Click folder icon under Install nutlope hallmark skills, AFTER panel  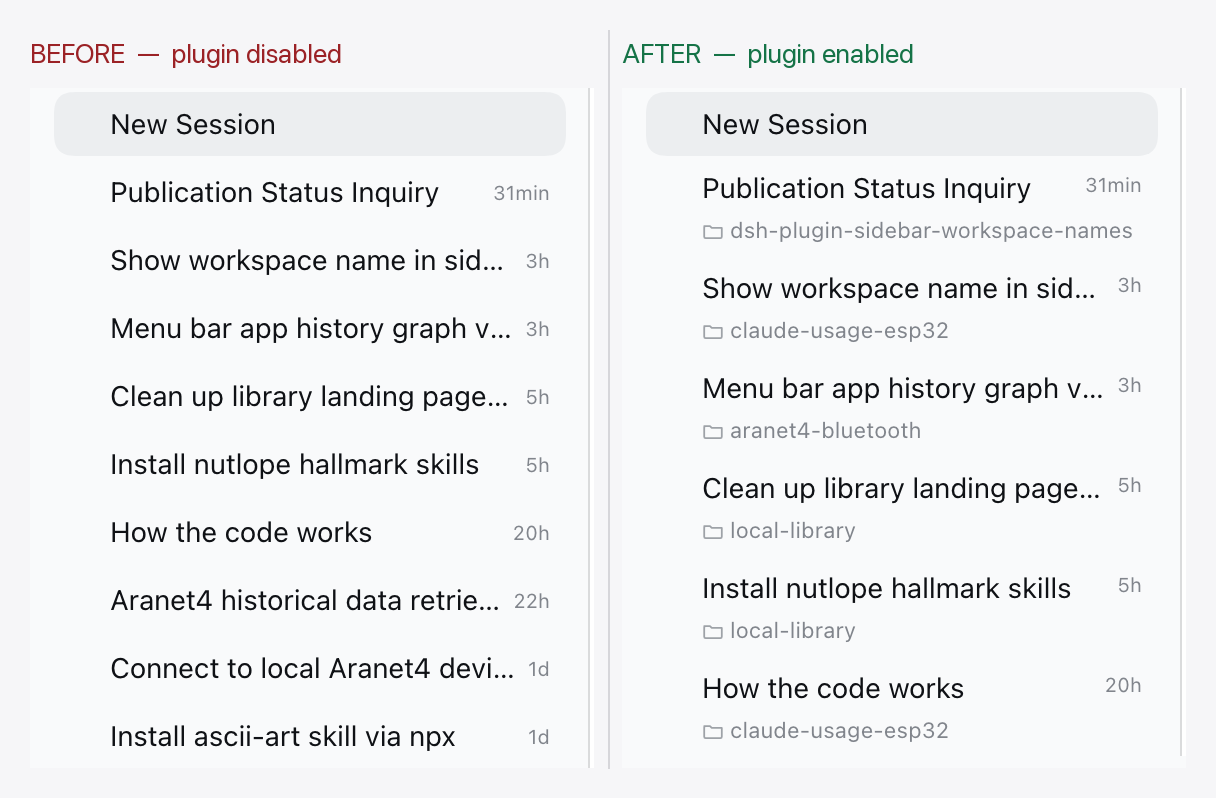click(713, 632)
